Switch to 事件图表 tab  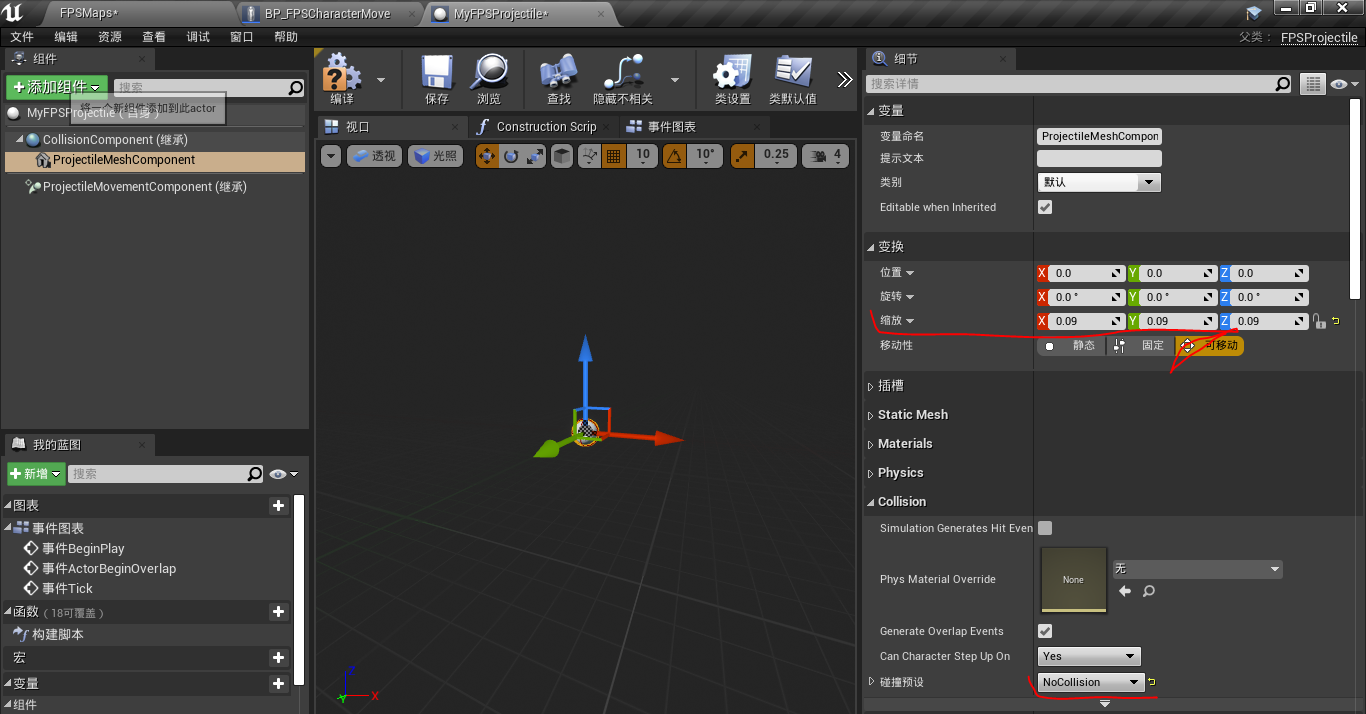coord(695,126)
